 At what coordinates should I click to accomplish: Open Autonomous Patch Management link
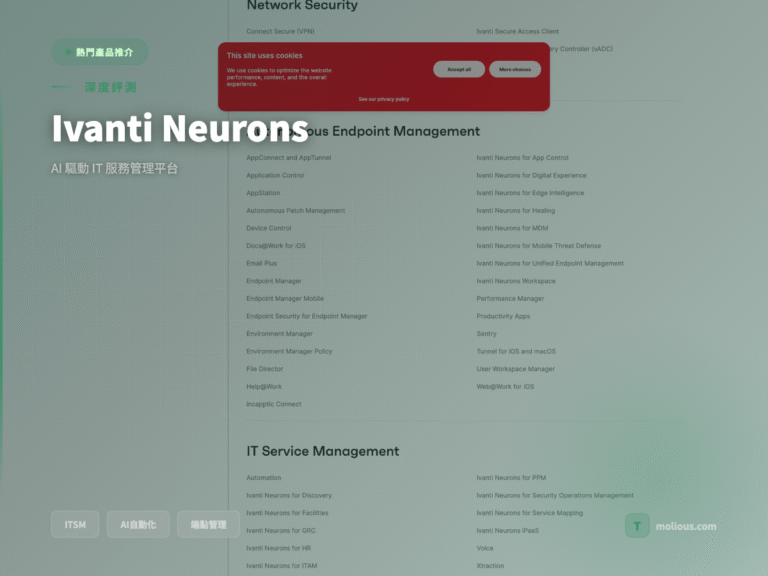(x=295, y=211)
